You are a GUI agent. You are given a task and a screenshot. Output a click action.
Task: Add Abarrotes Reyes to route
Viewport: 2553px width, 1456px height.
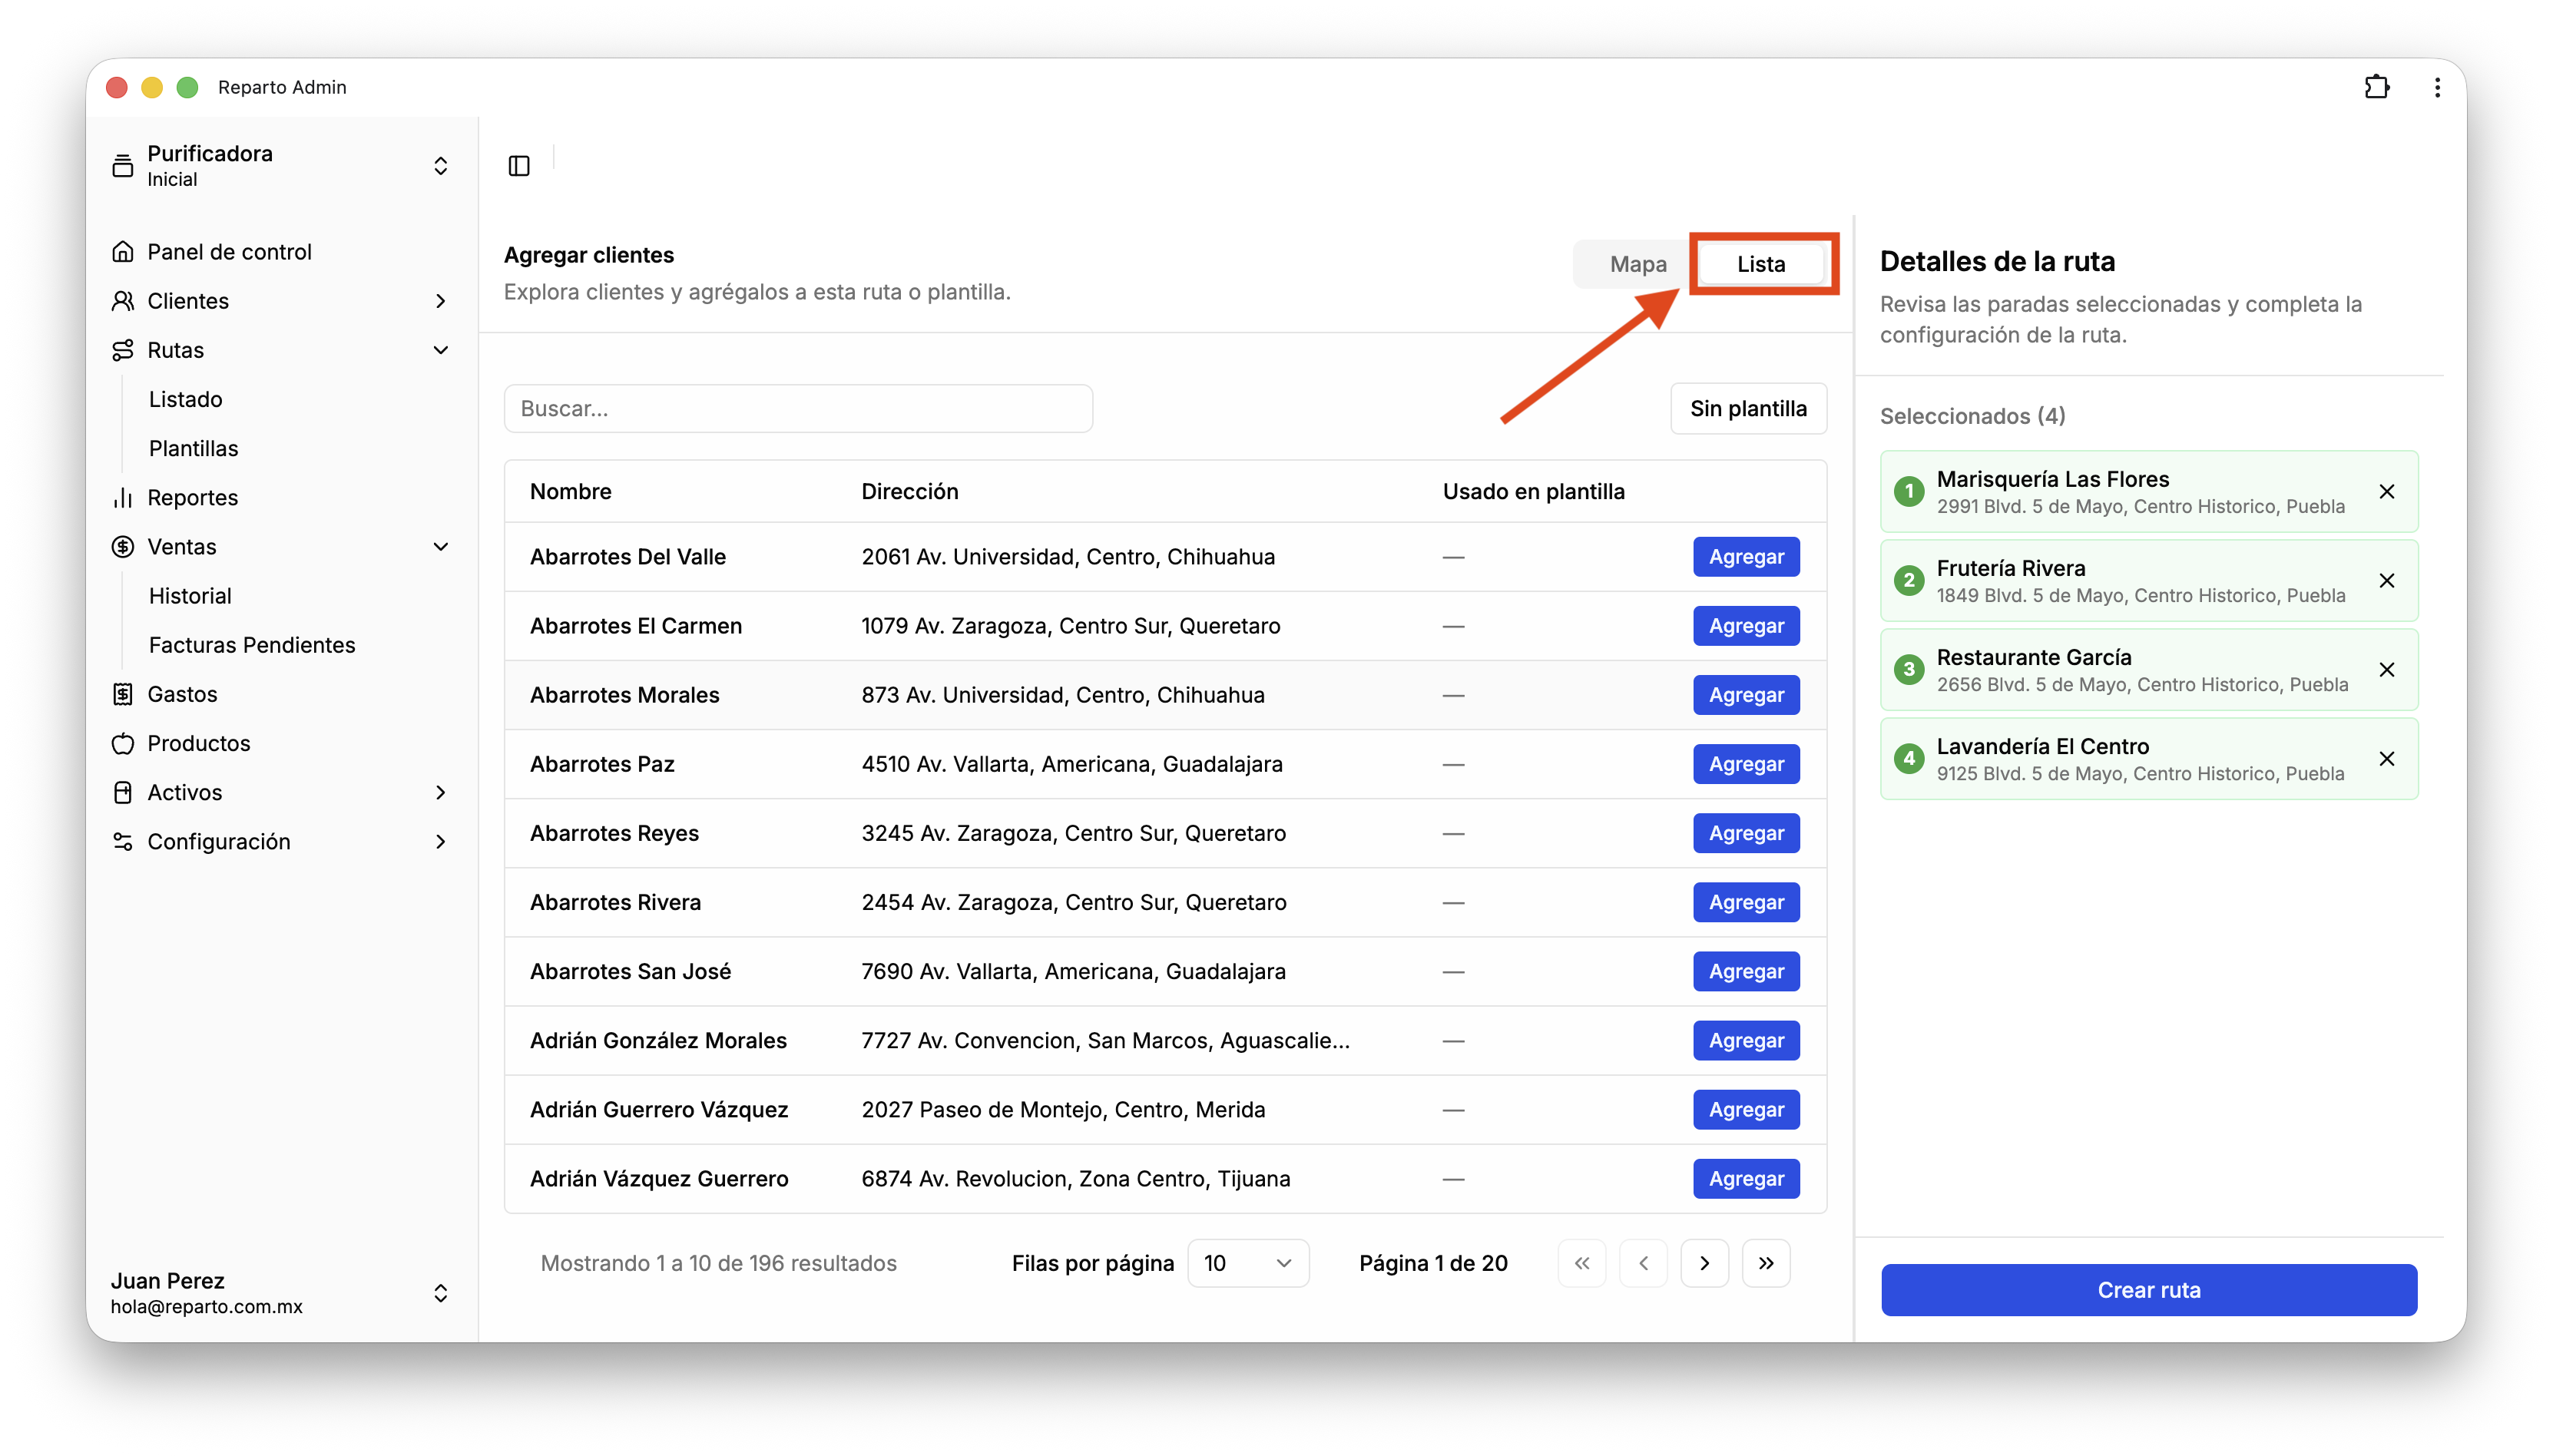click(1746, 833)
